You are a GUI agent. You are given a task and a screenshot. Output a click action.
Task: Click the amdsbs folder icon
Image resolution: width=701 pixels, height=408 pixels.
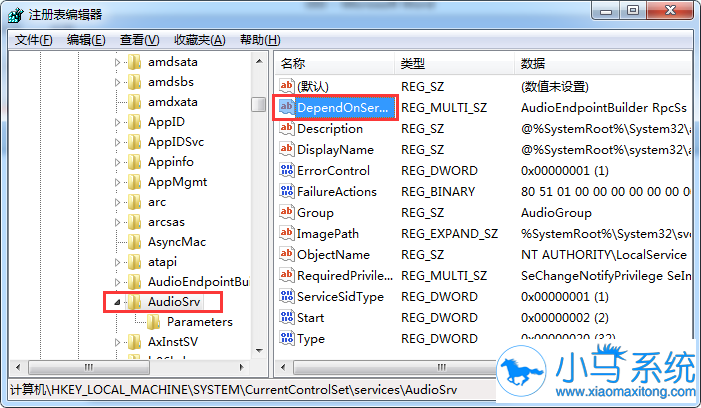135,82
